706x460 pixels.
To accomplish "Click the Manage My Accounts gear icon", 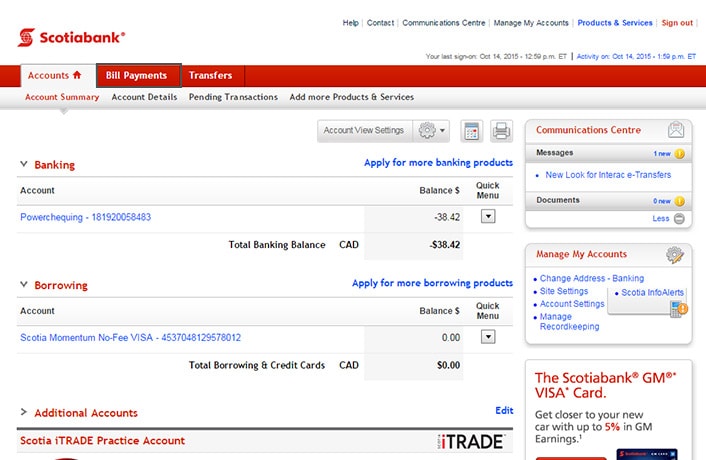I will coord(676,255).
